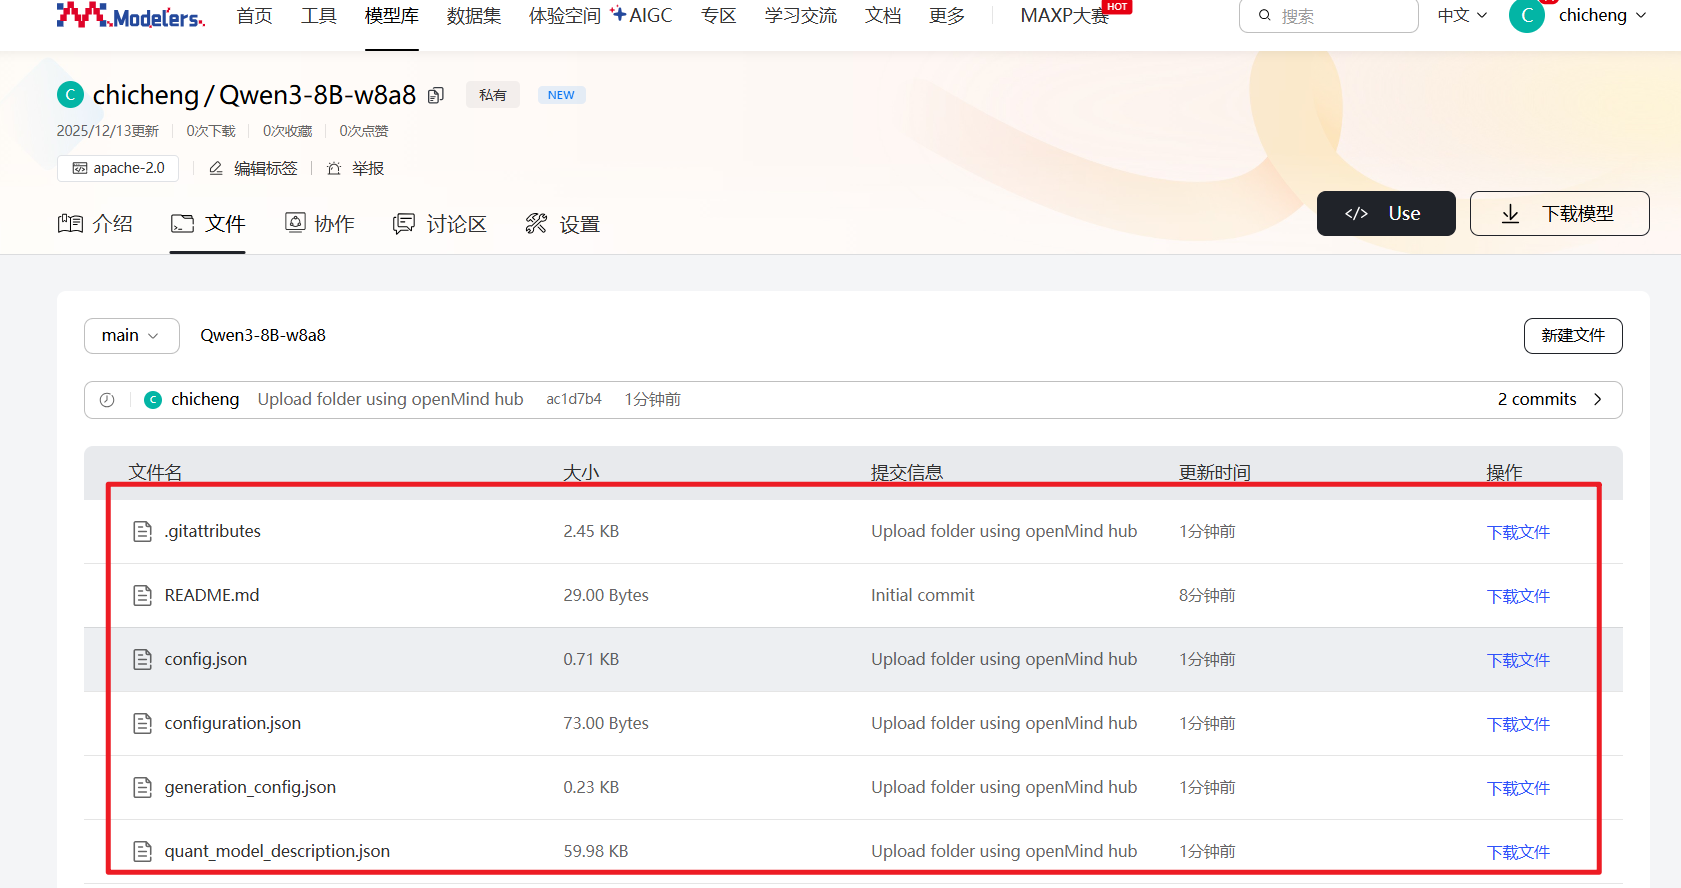Open 数据集 in the top navigation

(474, 15)
